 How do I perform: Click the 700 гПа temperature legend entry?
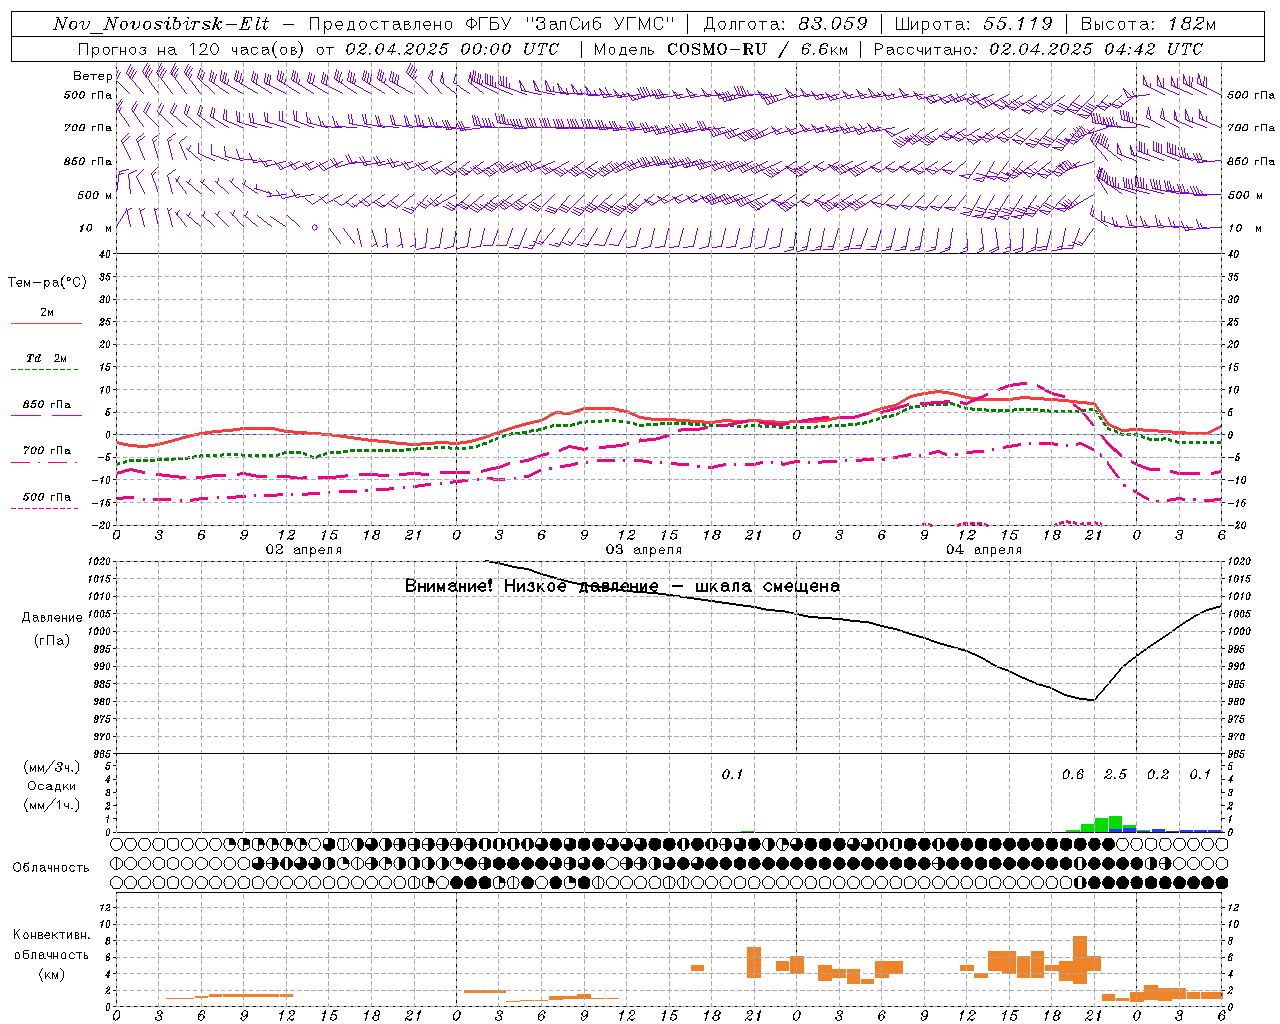(46, 450)
